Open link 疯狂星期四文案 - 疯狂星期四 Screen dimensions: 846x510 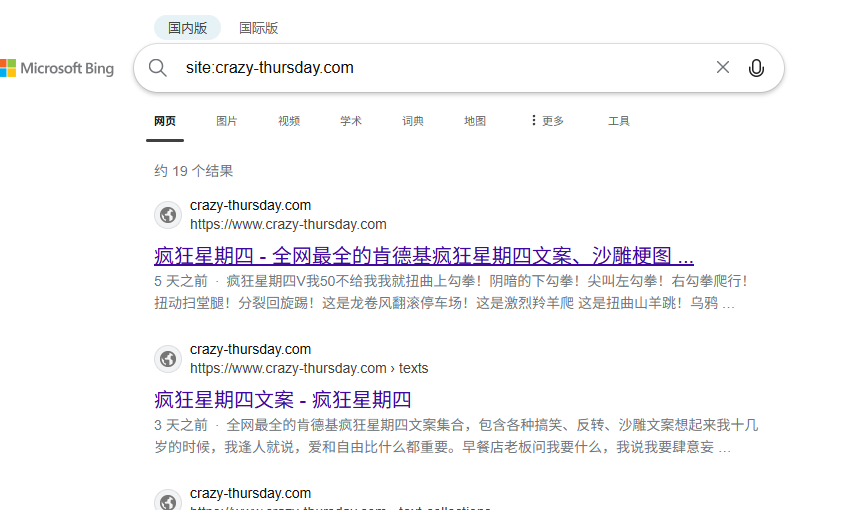pos(283,400)
